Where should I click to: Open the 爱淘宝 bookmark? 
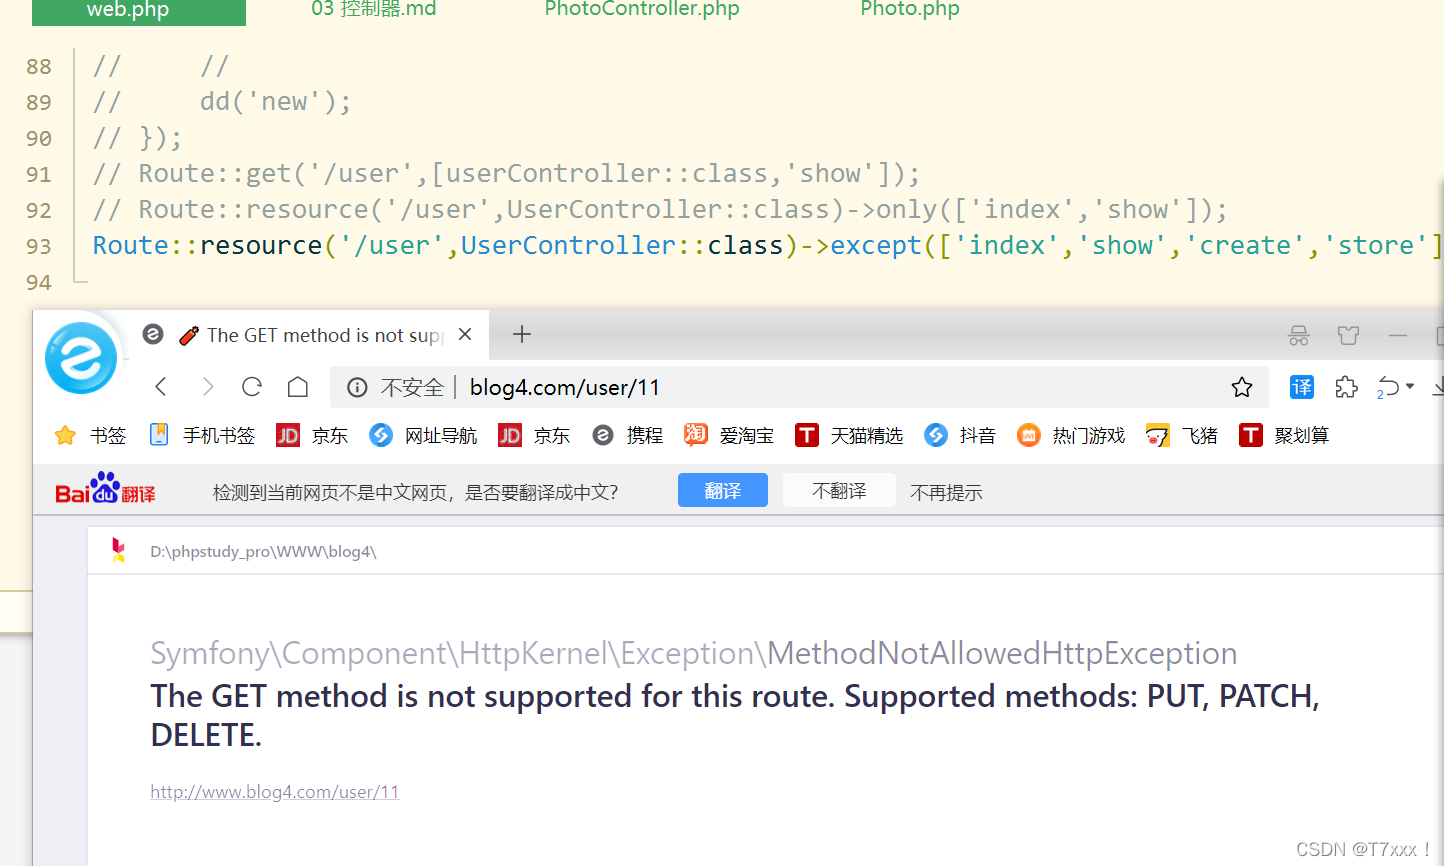coord(729,436)
